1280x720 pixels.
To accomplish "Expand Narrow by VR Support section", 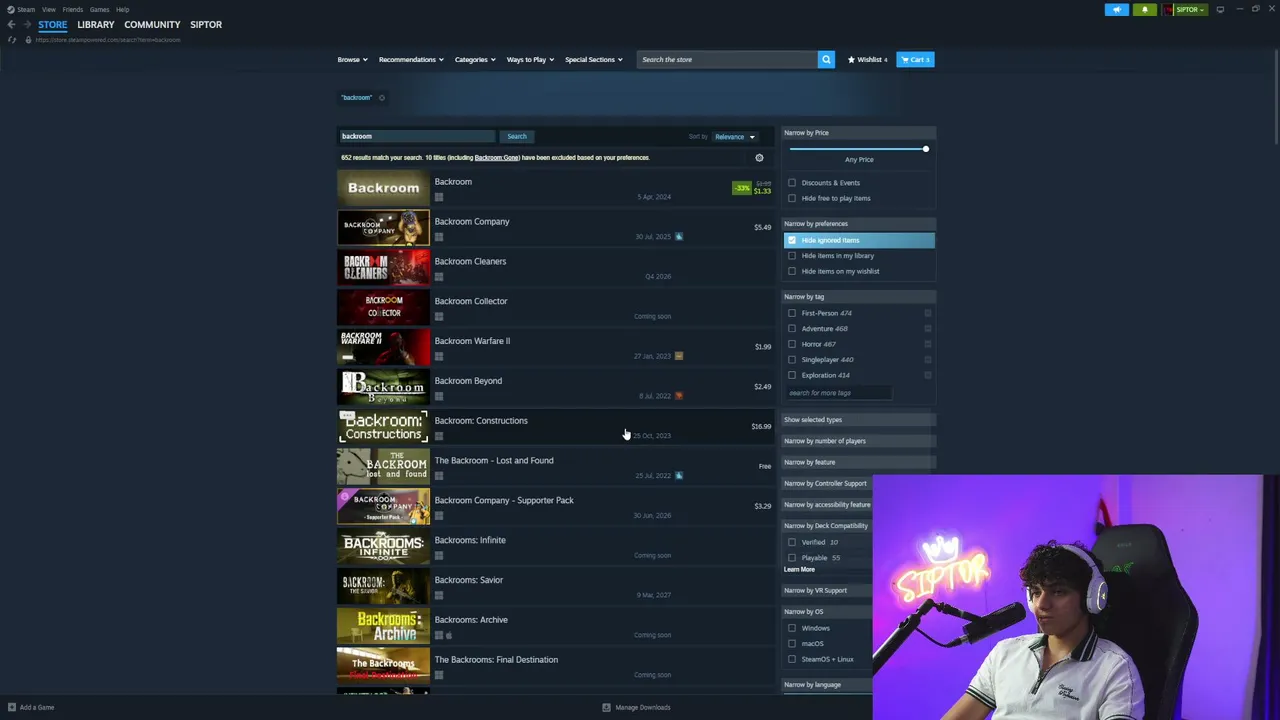I will coord(826,590).
